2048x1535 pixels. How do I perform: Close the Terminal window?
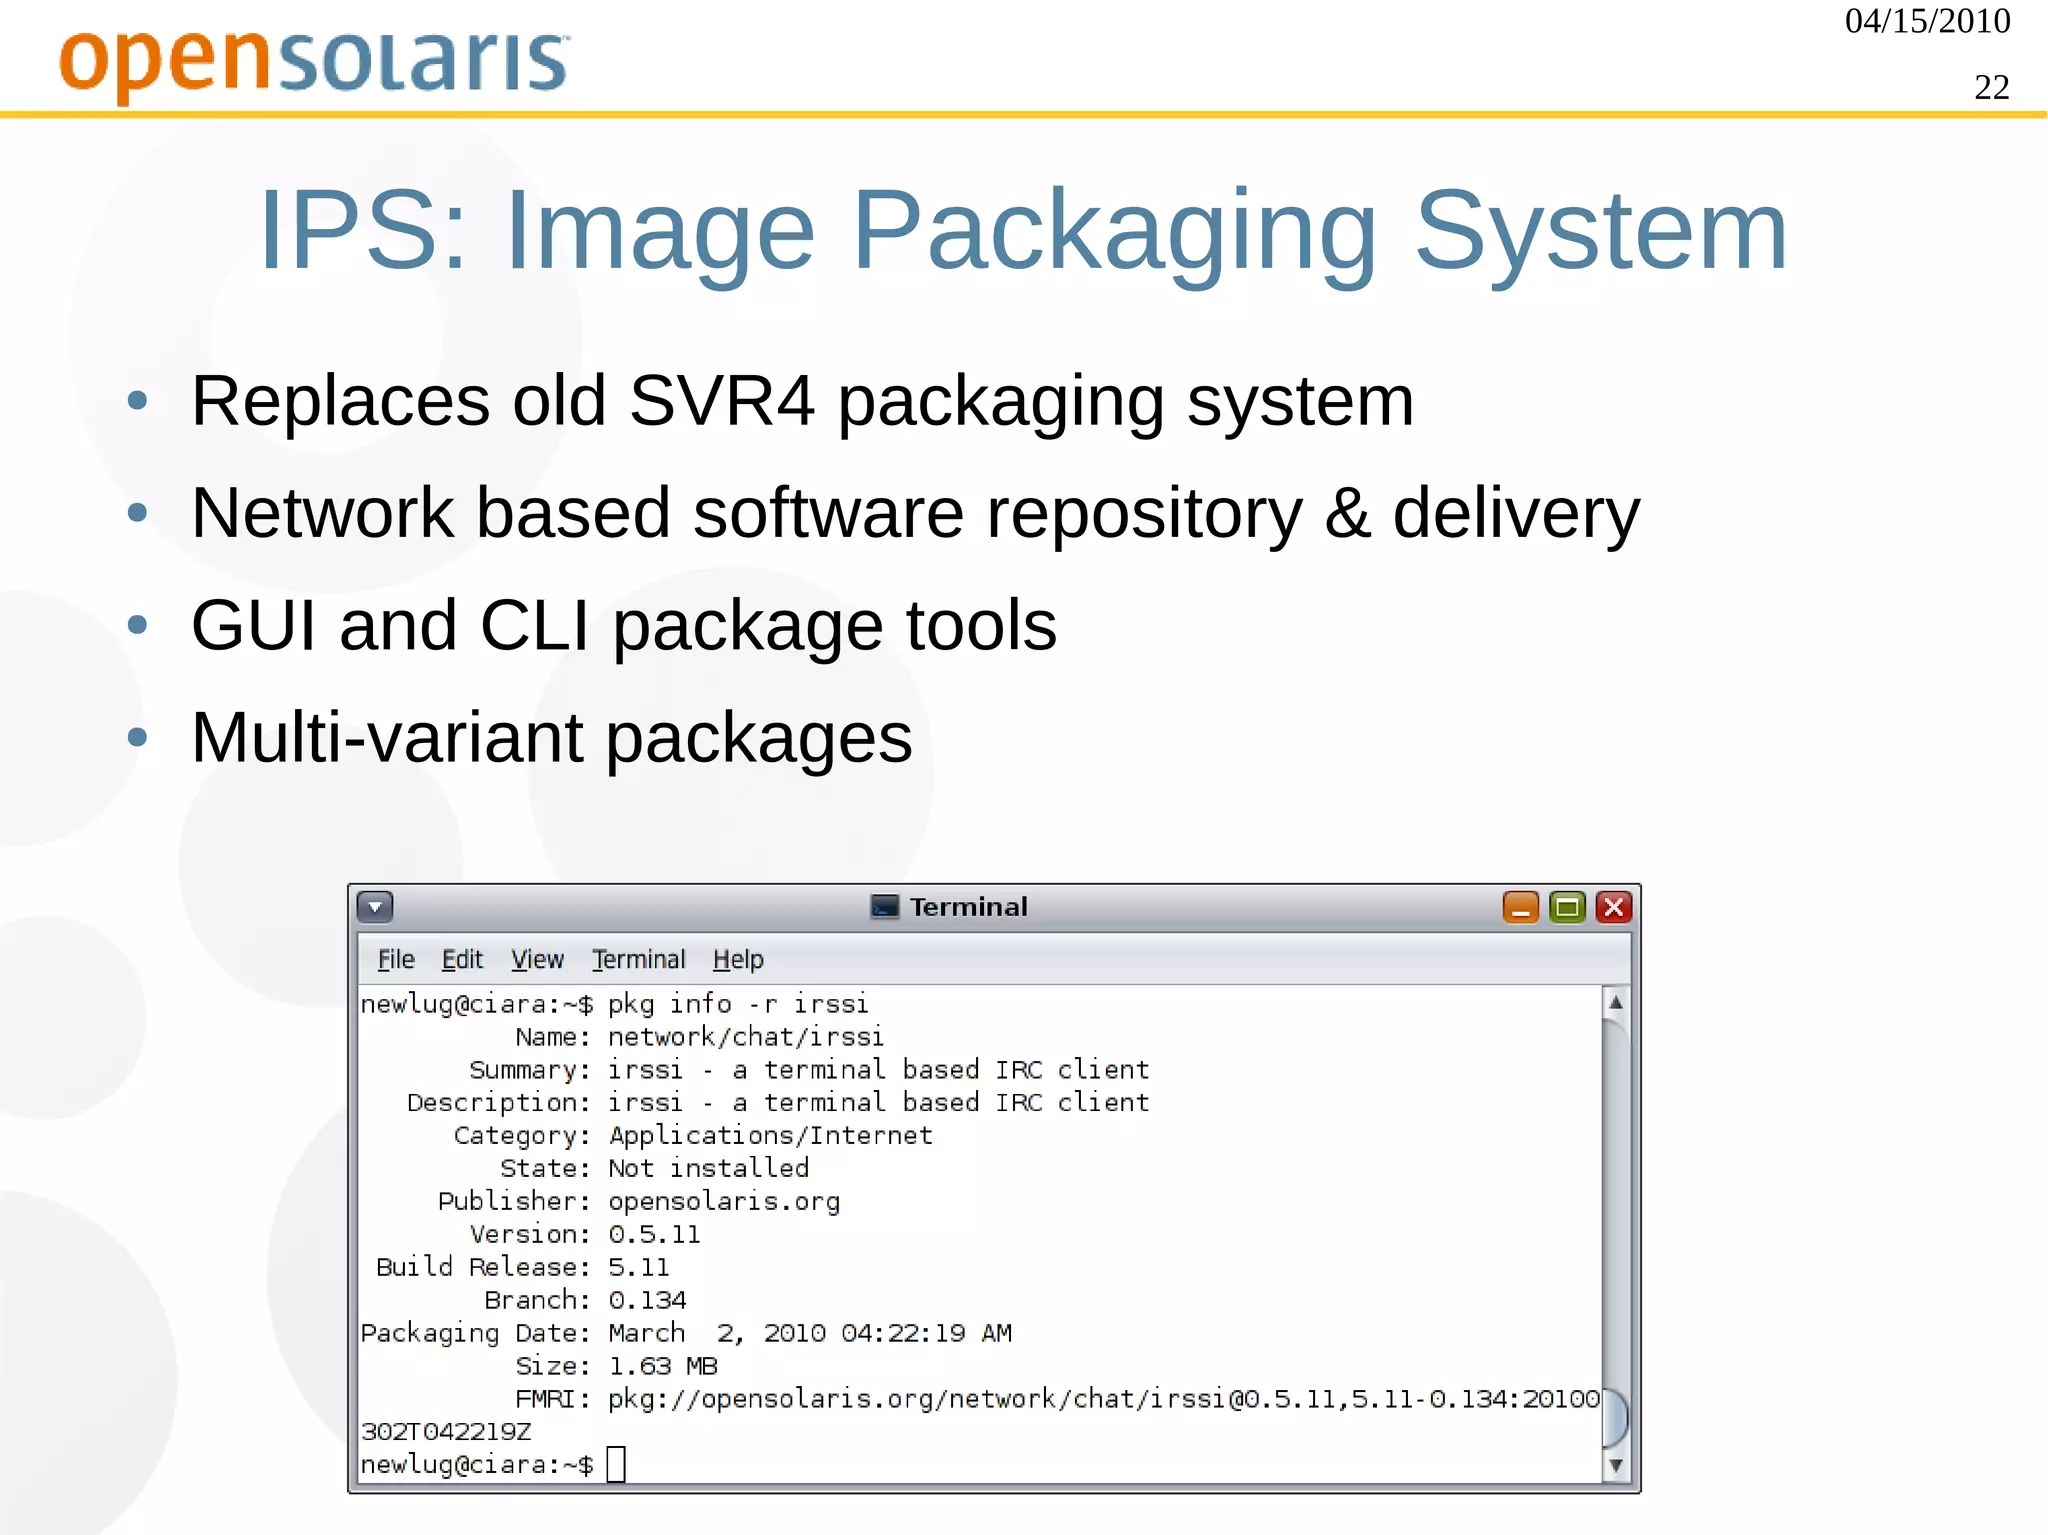pos(1614,907)
